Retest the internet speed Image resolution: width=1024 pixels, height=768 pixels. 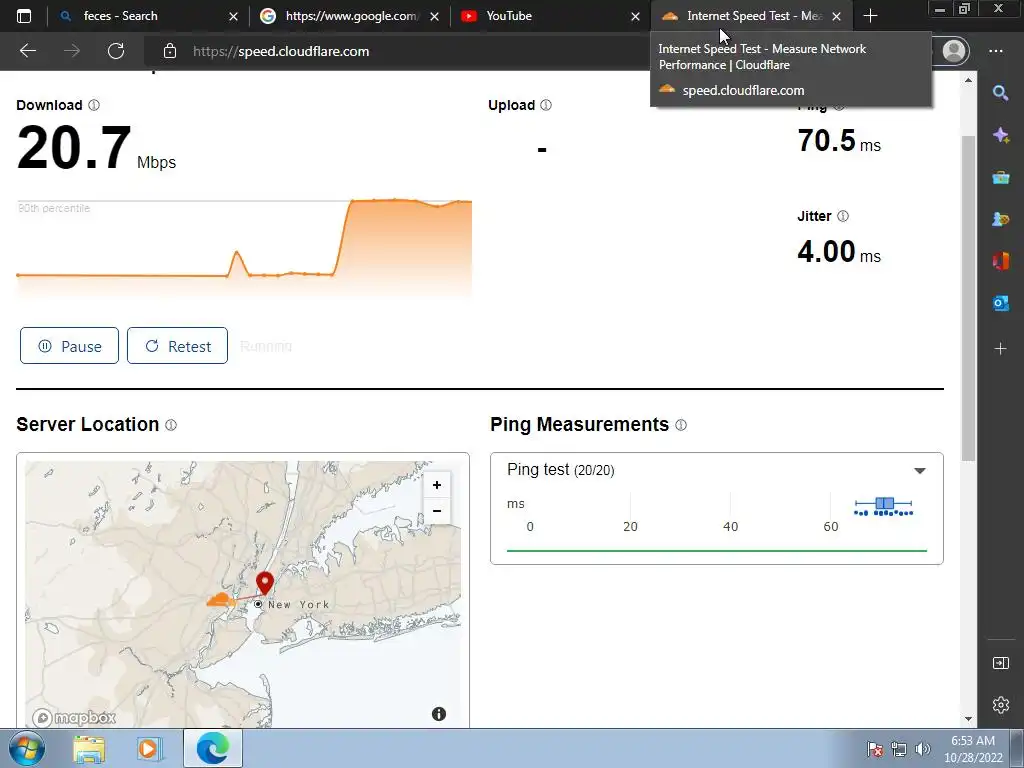(178, 345)
